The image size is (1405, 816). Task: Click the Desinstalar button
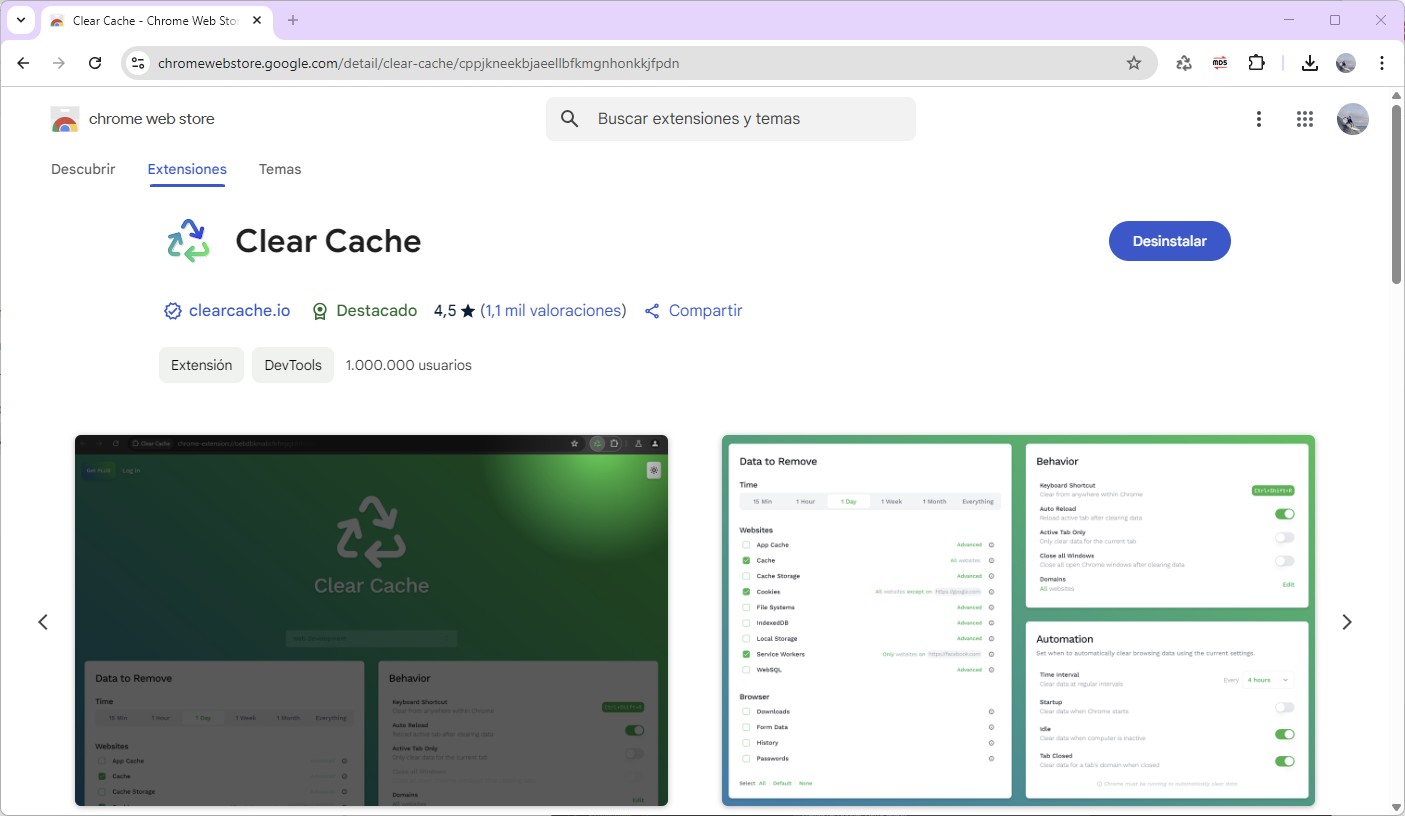click(x=1170, y=241)
